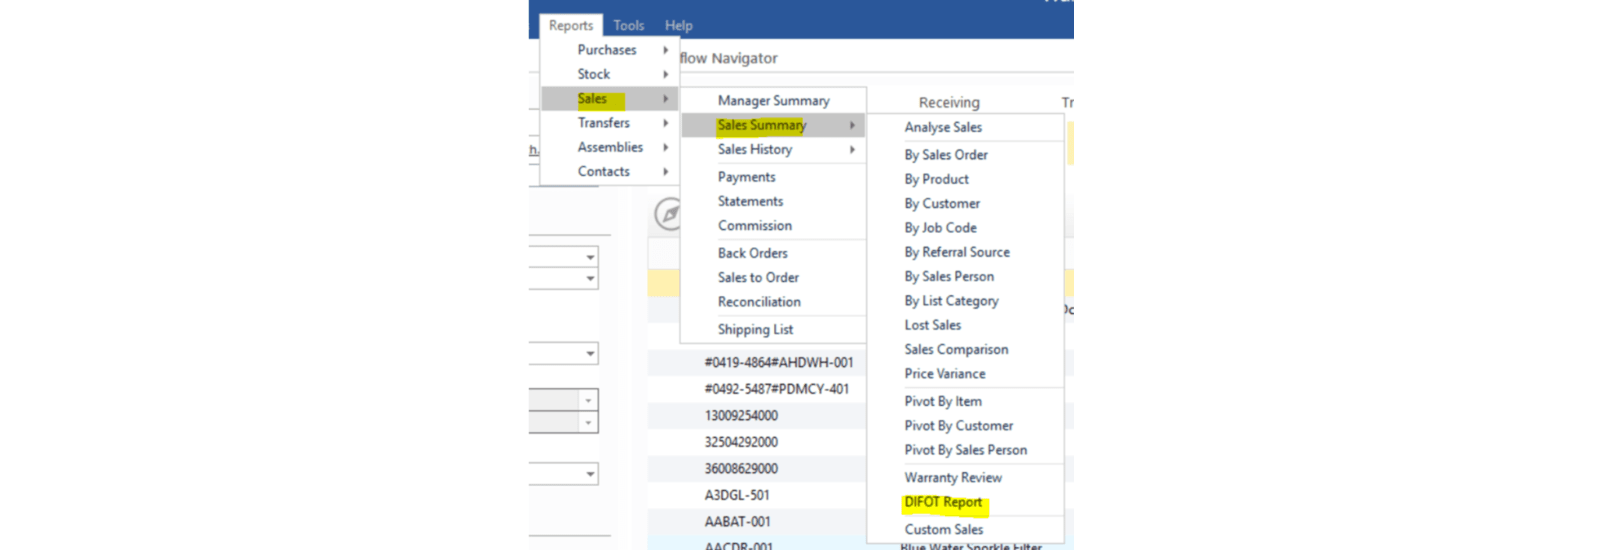Image resolution: width=1600 pixels, height=550 pixels.
Task: Open Manager Summary report
Action: tap(773, 101)
